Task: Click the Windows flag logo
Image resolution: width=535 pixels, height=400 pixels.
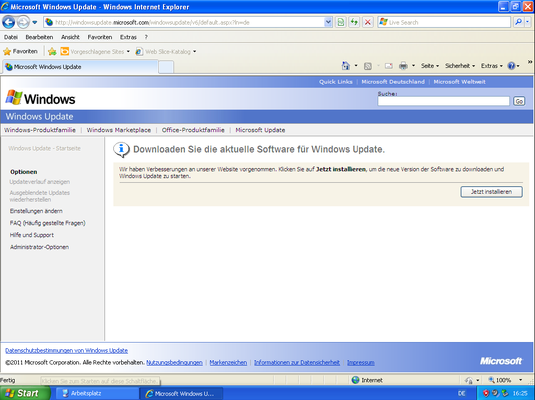Action: [x=14, y=98]
